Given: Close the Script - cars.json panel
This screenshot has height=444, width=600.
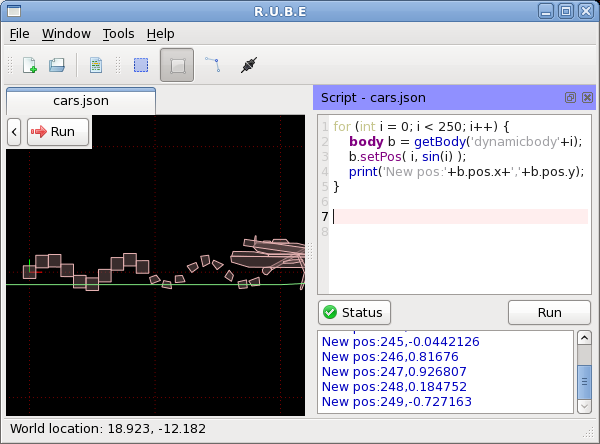Looking at the screenshot, I should [x=587, y=98].
